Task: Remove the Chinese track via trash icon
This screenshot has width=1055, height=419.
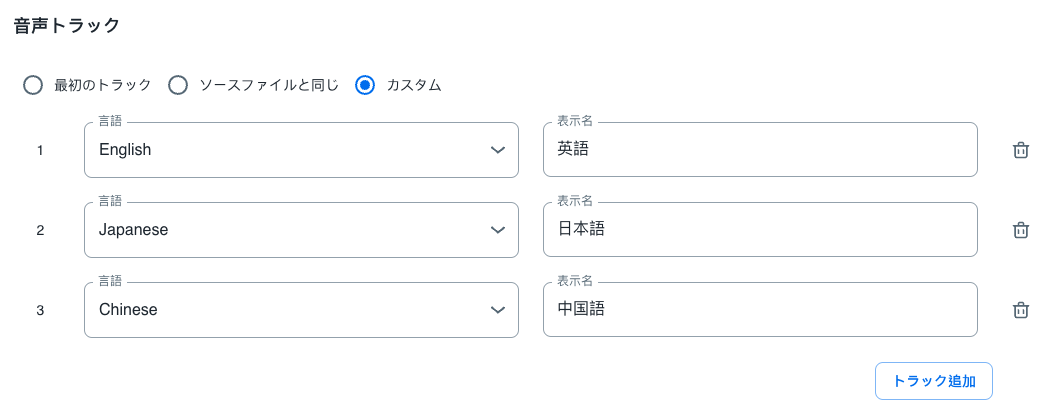Action: point(1020,310)
